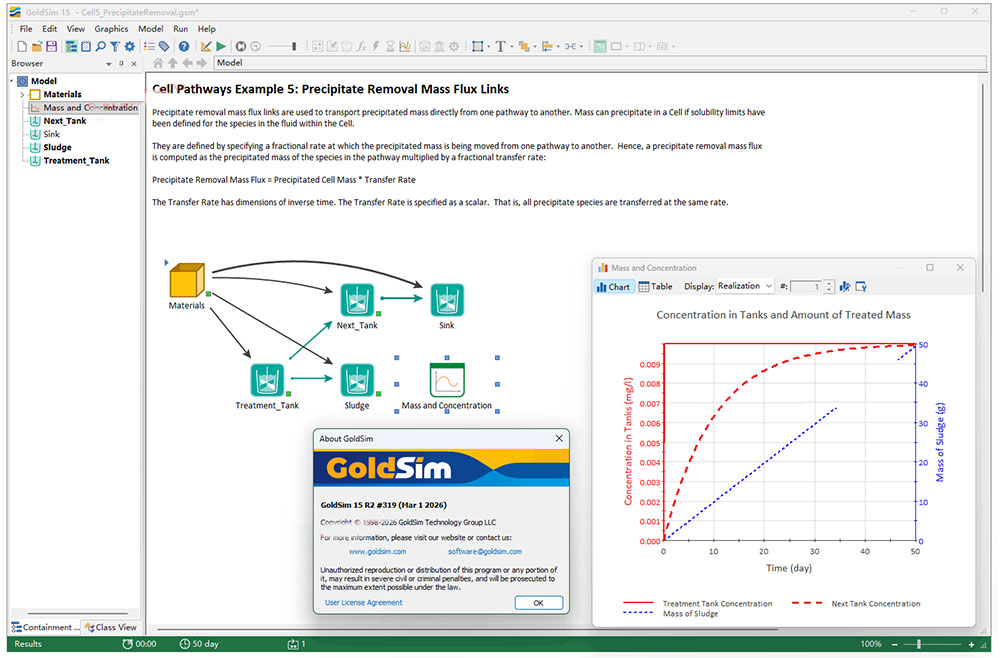
Task: Click the black step-forward circle icon
Action: 240,46
